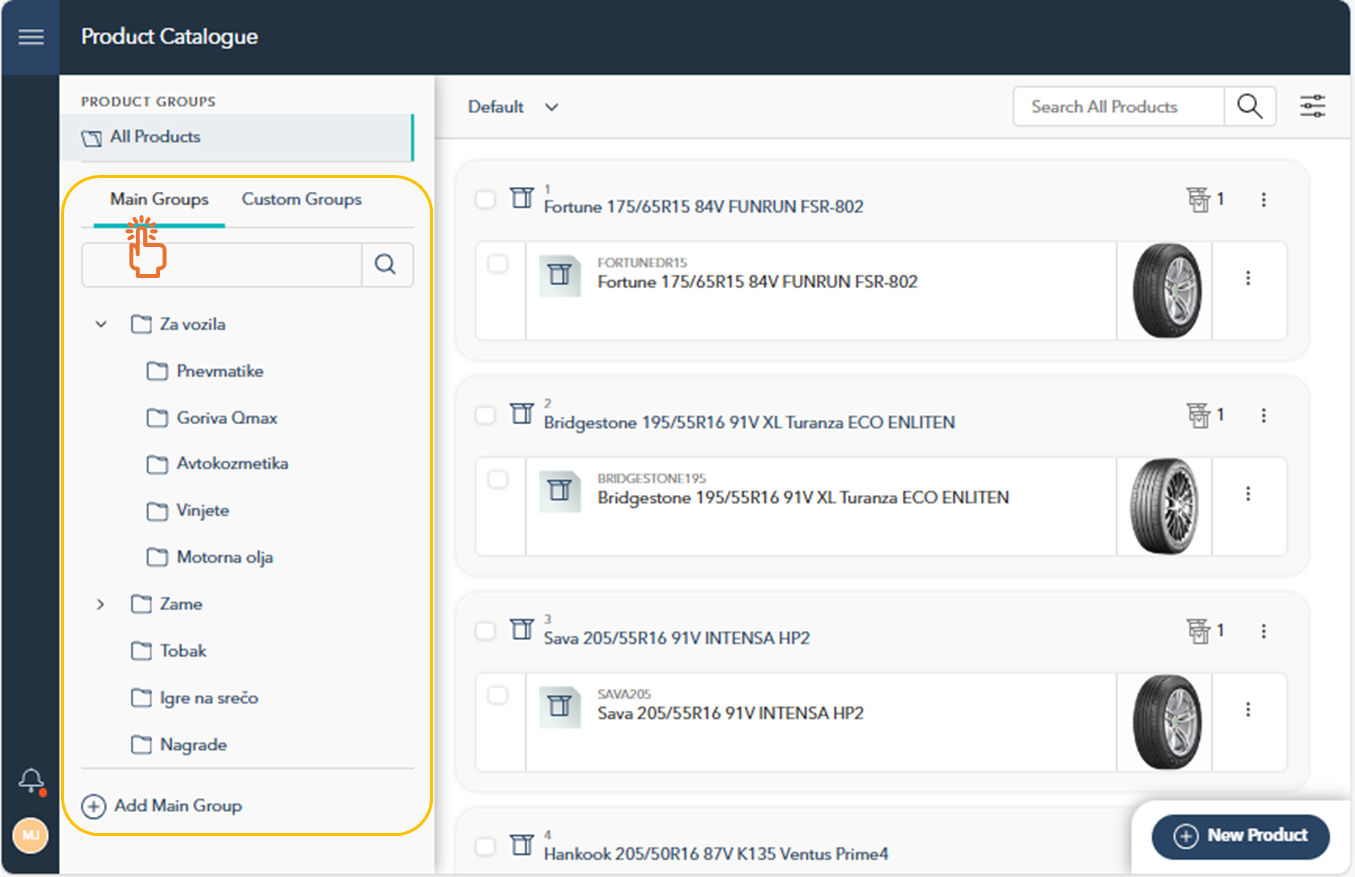
Task: Open three-dot menu for Bridgestone product group header
Action: [x=1264, y=415]
